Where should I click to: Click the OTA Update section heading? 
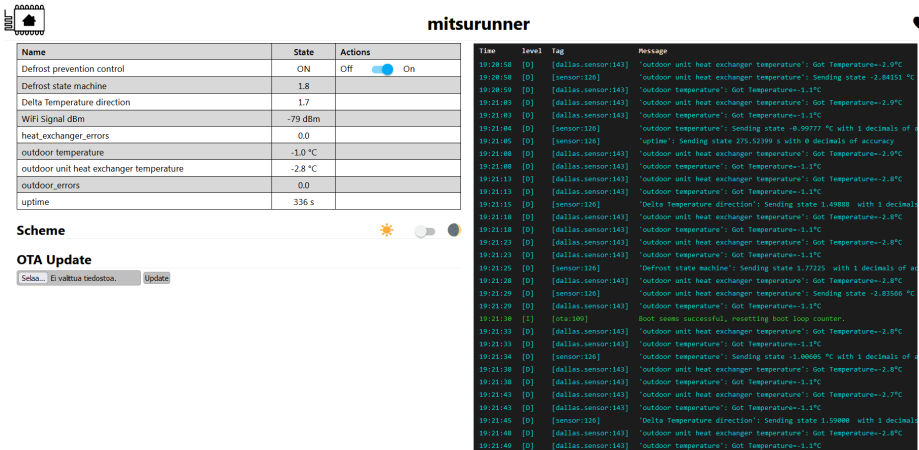pos(54,260)
